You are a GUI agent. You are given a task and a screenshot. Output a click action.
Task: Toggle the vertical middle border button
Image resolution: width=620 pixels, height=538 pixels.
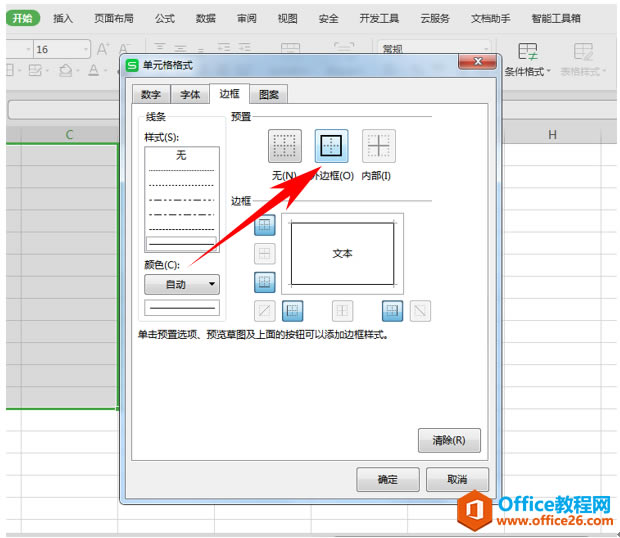(x=342, y=311)
